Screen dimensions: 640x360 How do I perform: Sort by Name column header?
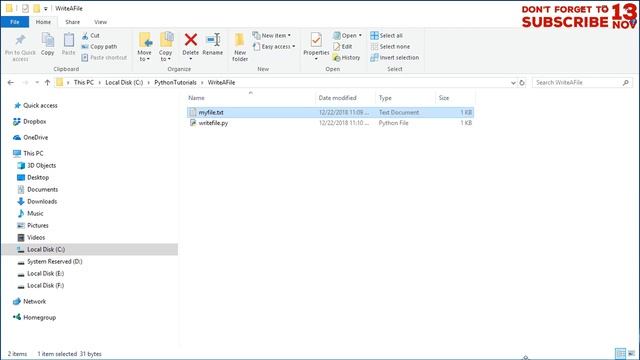(196, 98)
